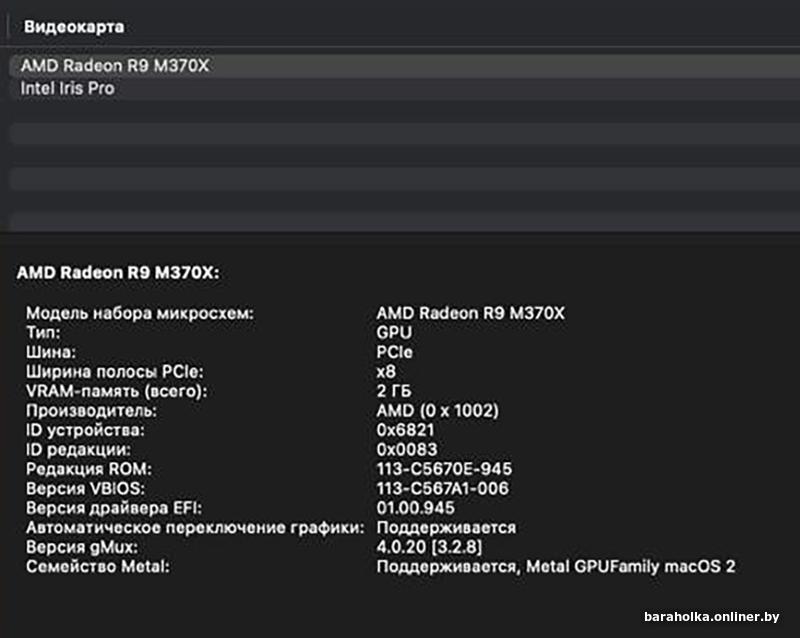
Task: Click the chipset model value AMD Radeon R9 M370X
Action: [470, 313]
